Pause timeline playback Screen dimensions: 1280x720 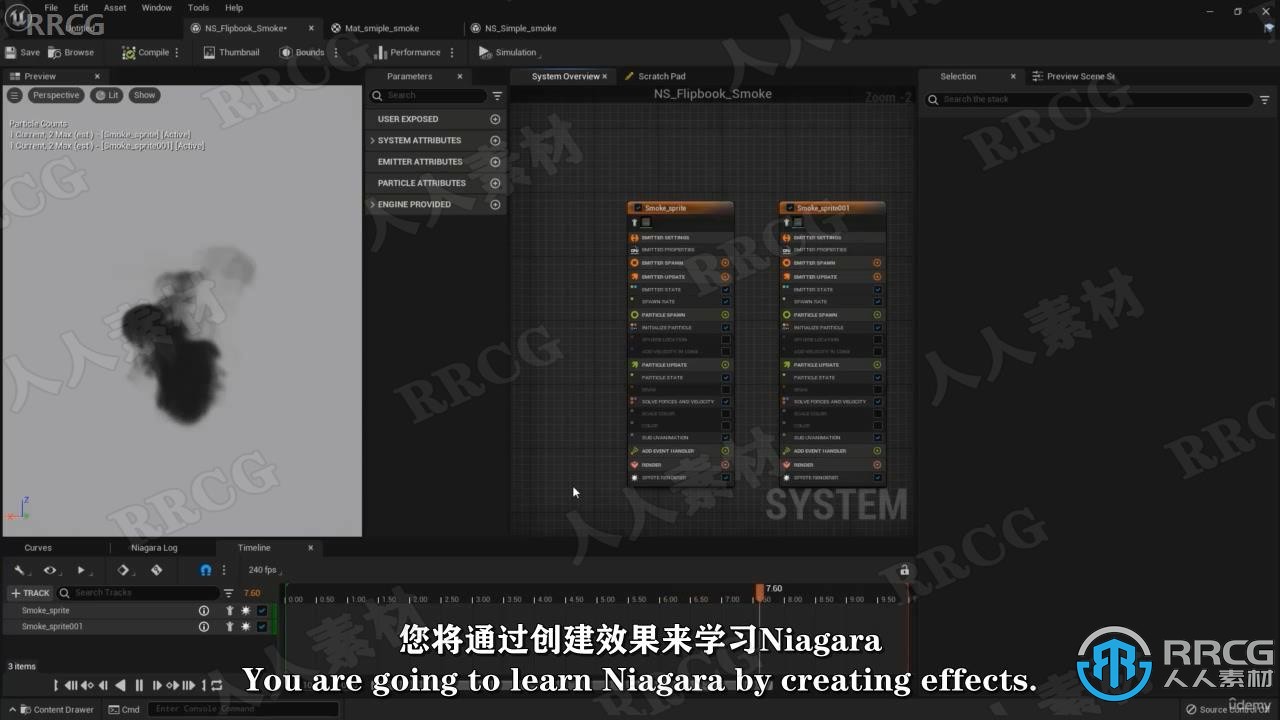point(139,685)
